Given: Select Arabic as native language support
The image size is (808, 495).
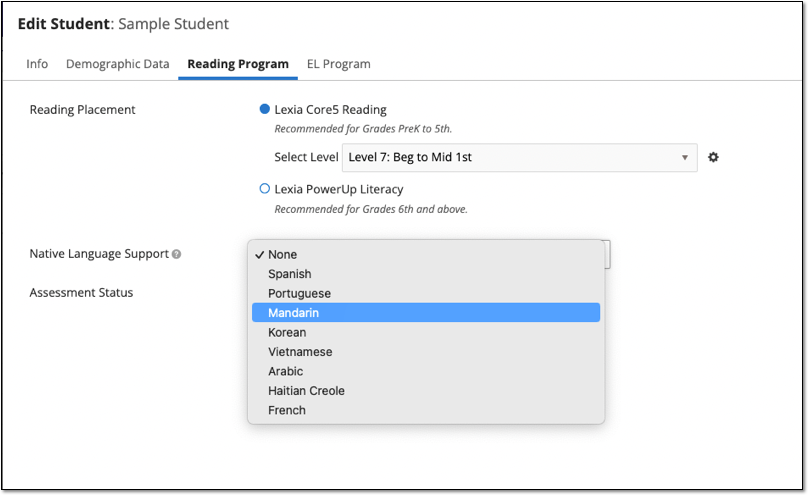Looking at the screenshot, I should click(x=285, y=371).
